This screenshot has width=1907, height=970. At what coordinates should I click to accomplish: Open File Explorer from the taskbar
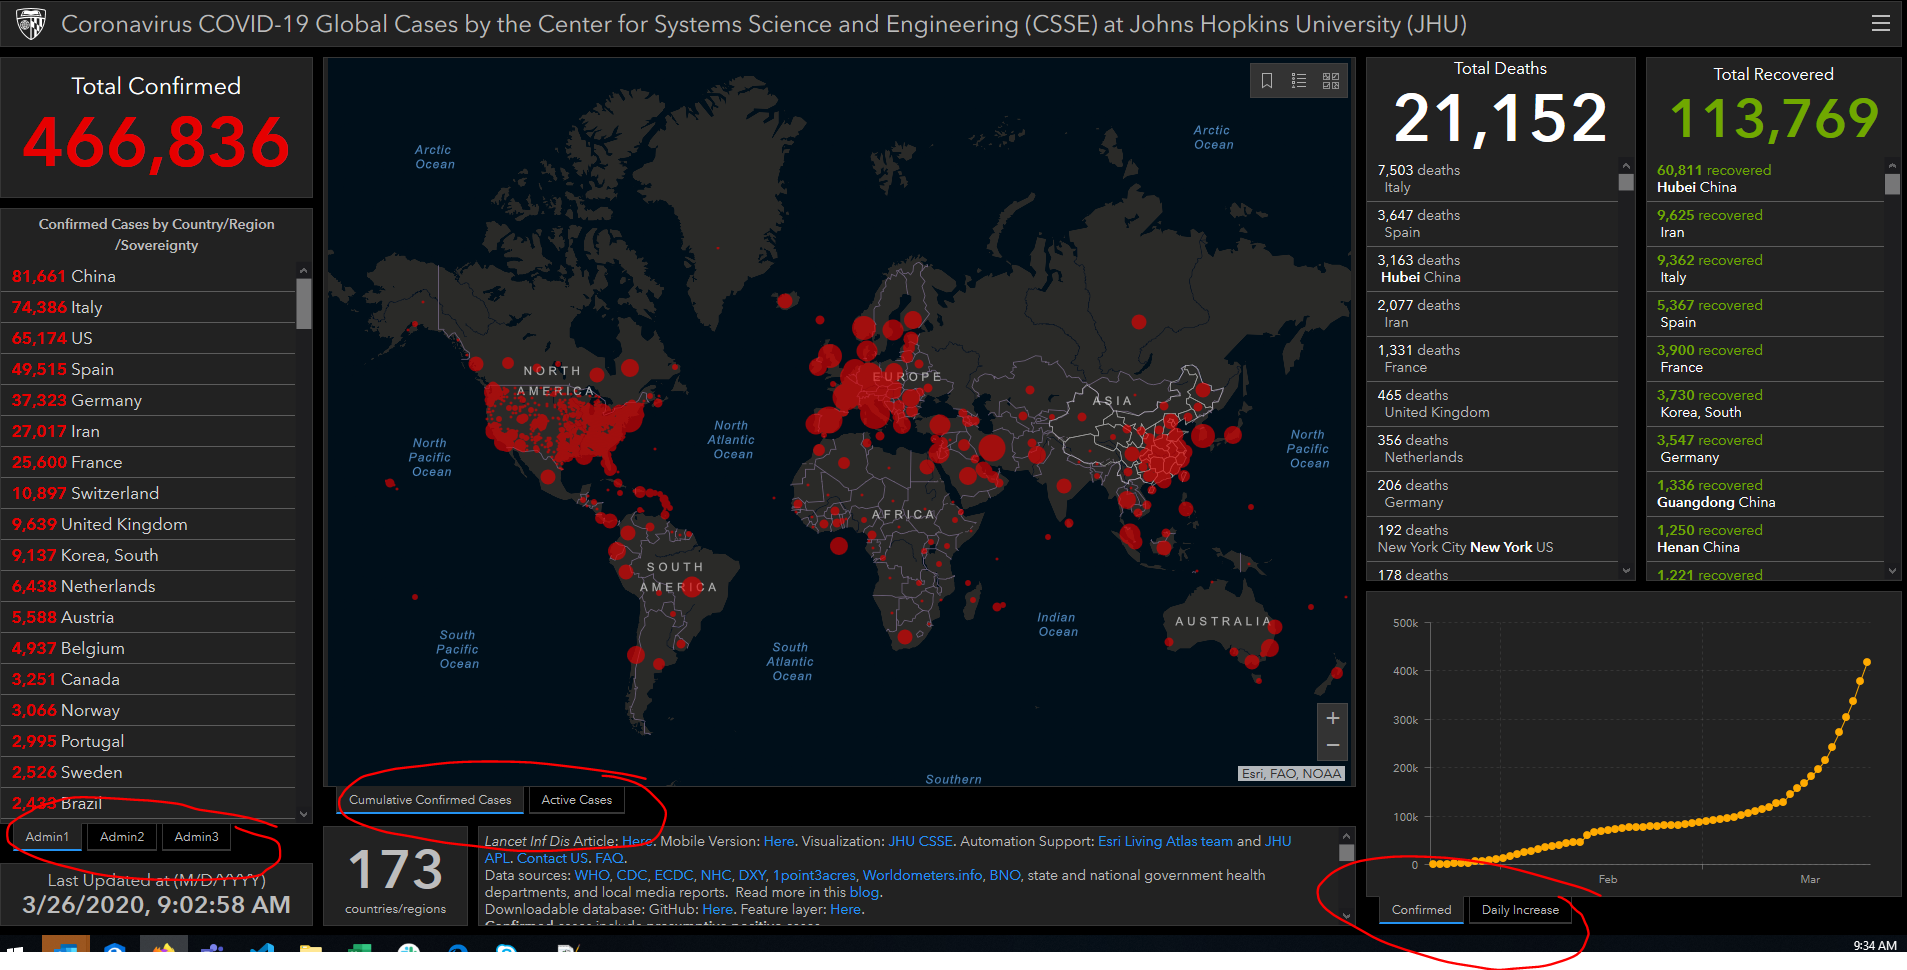pyautogui.click(x=311, y=949)
